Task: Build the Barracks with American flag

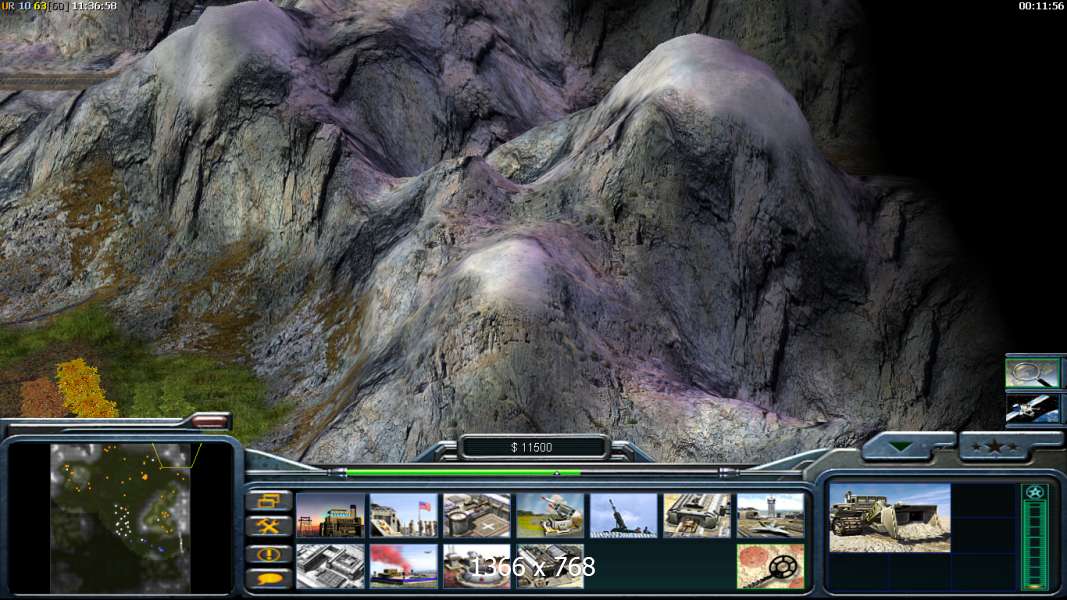Action: coord(404,516)
